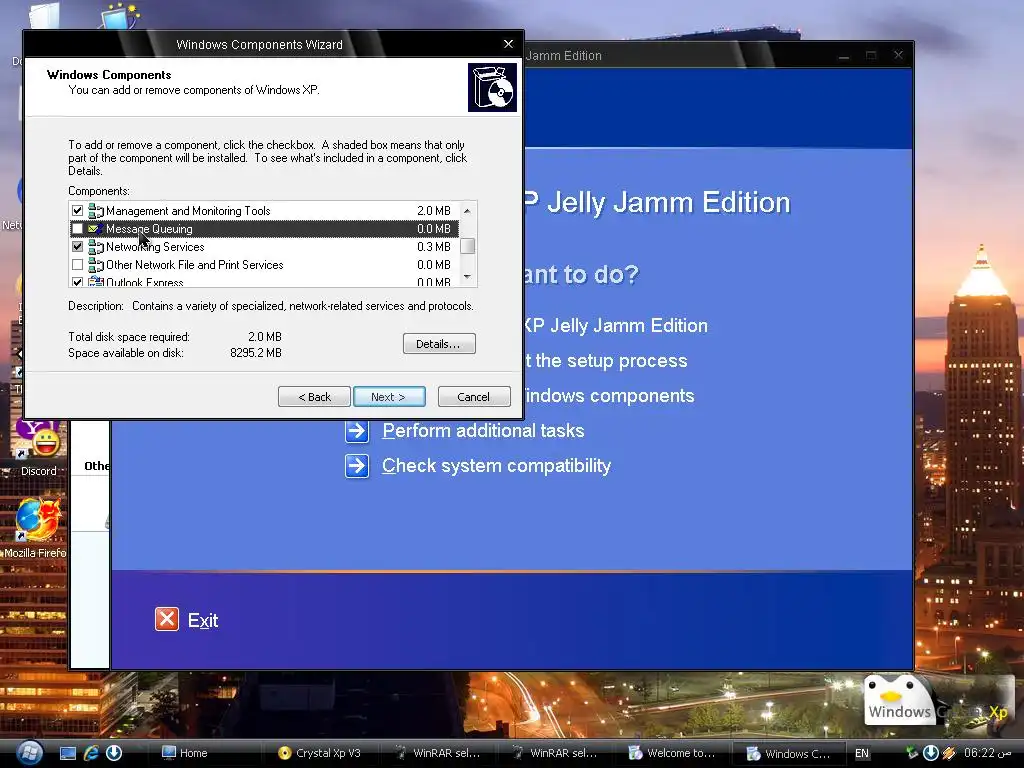The height and width of the screenshot is (768, 1024).
Task: Click the Networking Services component icon
Action: point(96,247)
